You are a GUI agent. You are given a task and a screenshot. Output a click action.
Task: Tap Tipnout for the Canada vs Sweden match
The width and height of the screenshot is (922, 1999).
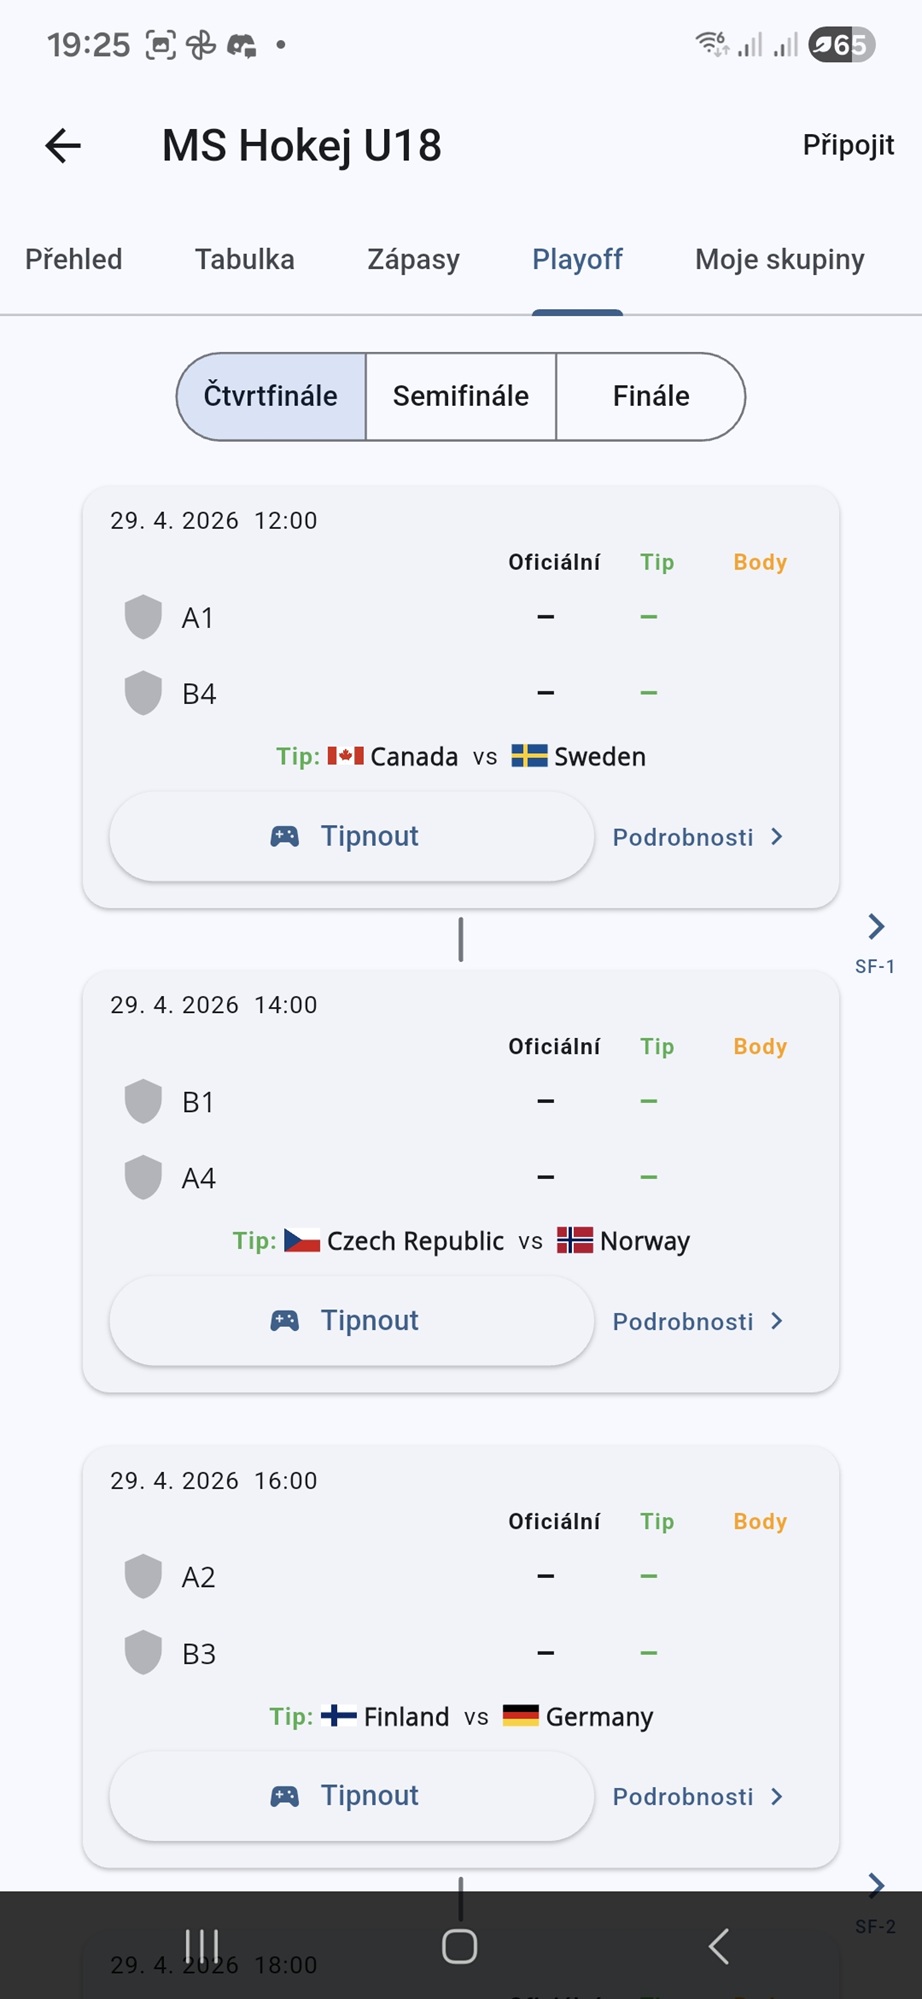click(351, 837)
